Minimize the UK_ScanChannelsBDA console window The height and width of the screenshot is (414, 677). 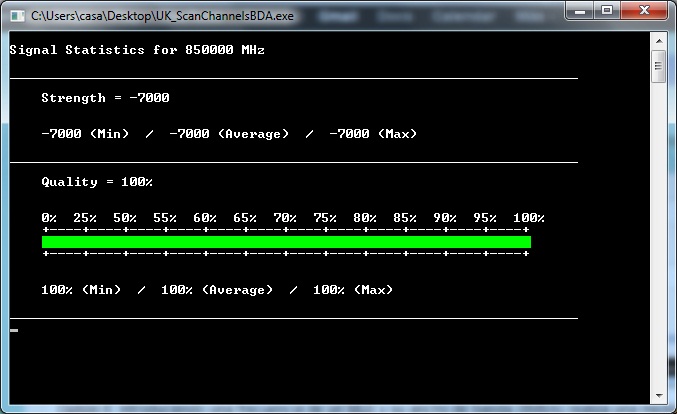(x=579, y=11)
